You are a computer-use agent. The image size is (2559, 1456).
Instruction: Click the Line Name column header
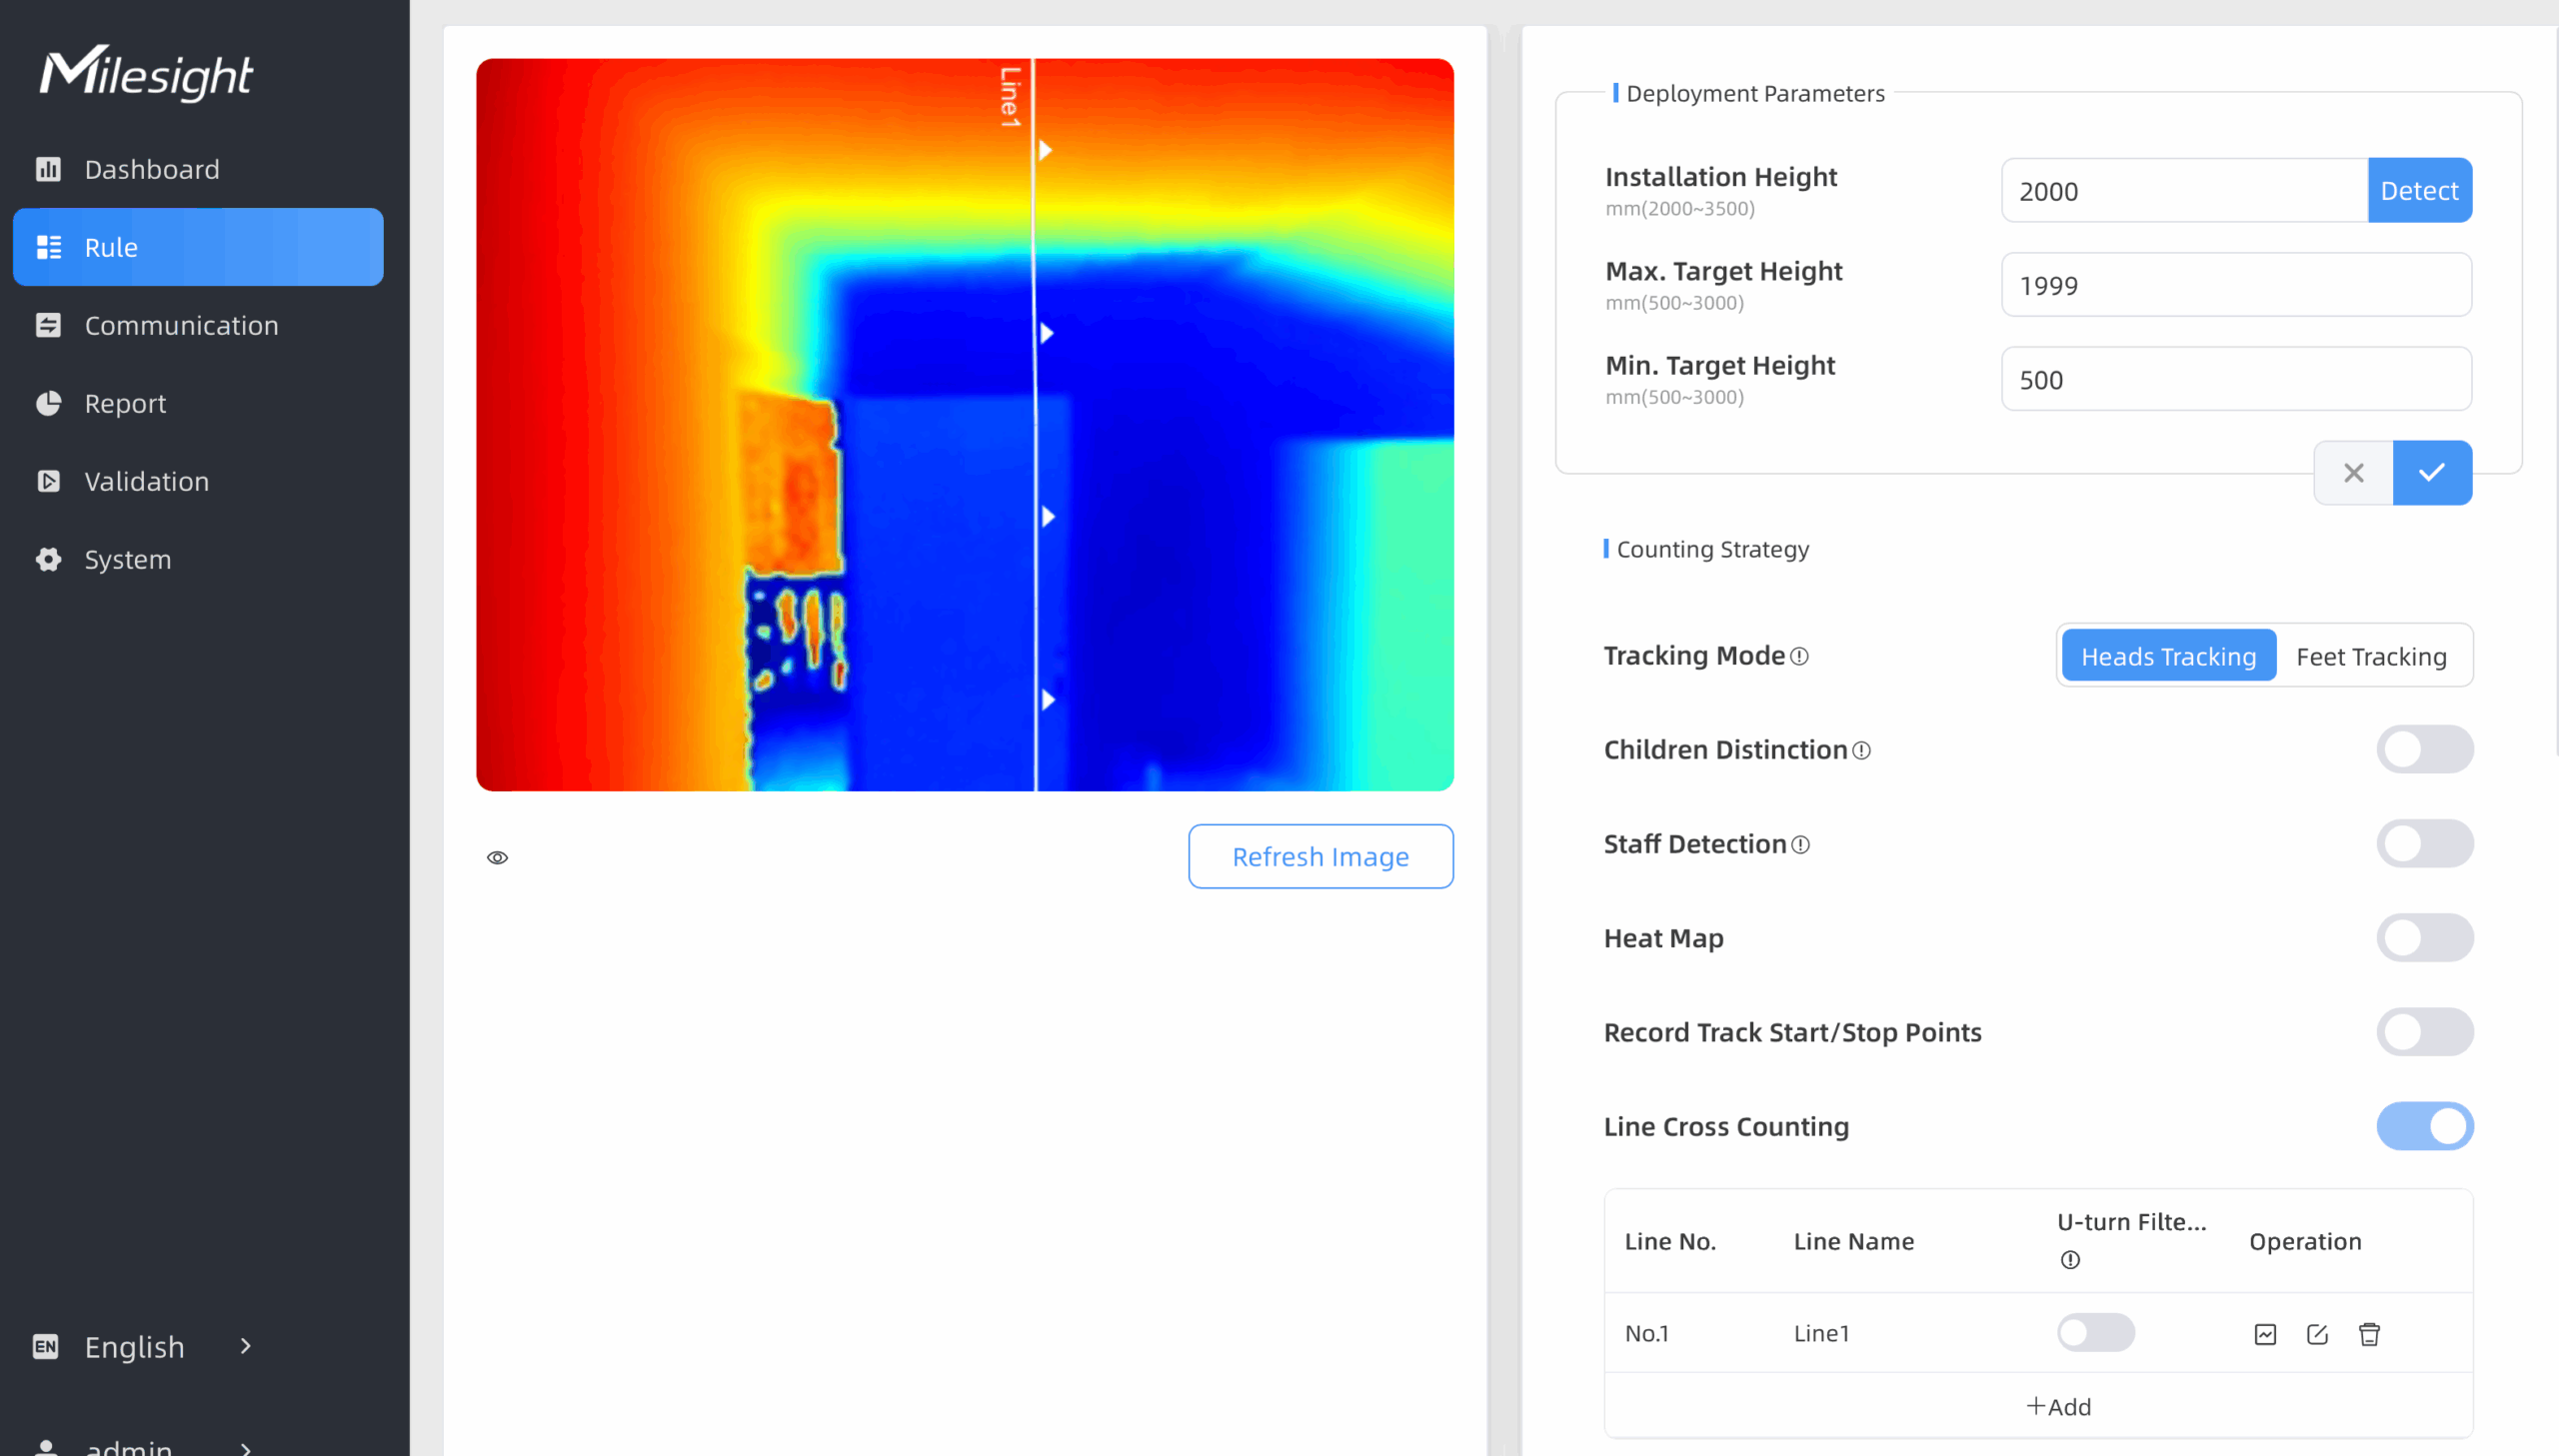click(x=1853, y=1241)
